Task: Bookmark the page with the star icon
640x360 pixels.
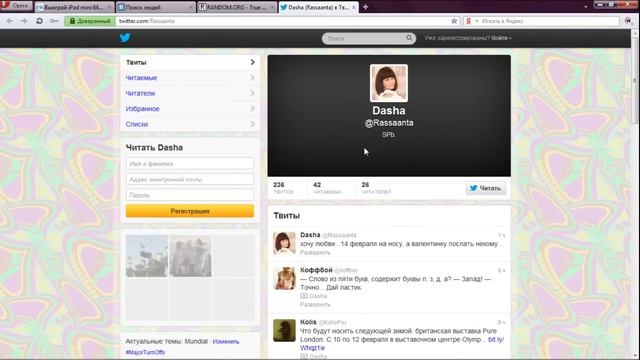Action: tap(454, 21)
